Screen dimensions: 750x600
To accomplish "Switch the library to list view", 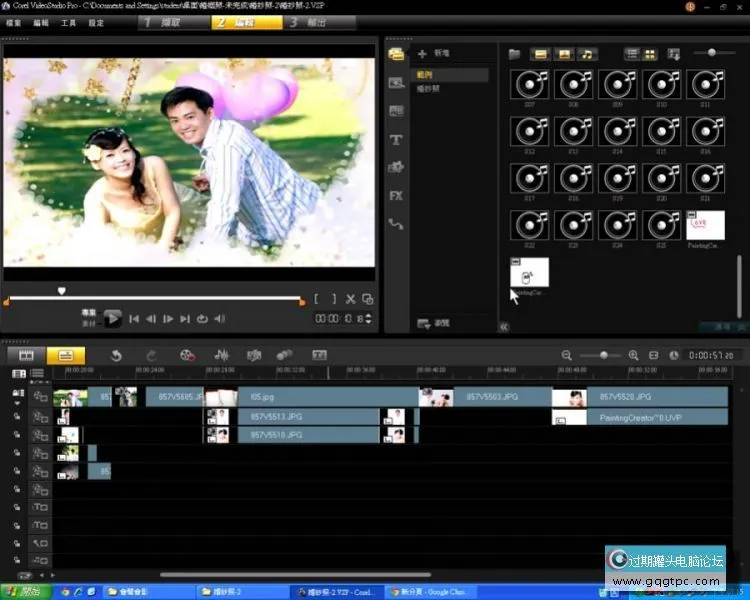I will point(631,53).
